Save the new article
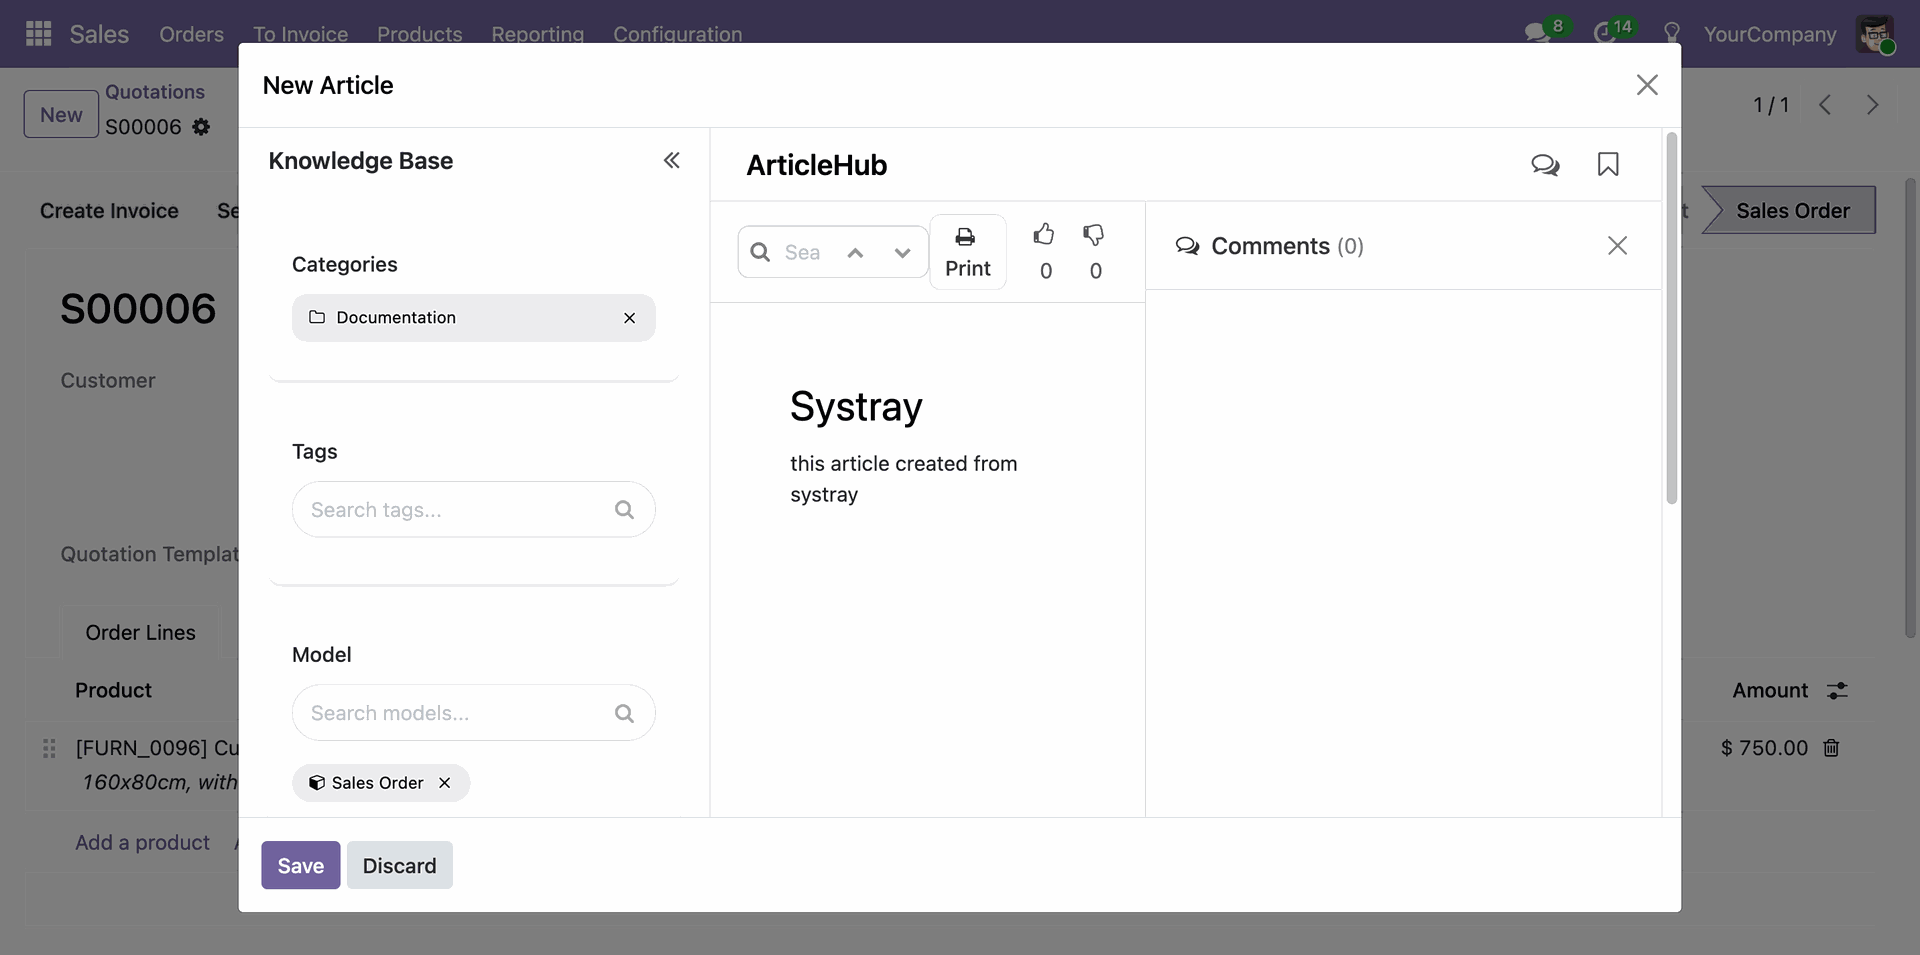Viewport: 1920px width, 955px height. click(x=300, y=865)
